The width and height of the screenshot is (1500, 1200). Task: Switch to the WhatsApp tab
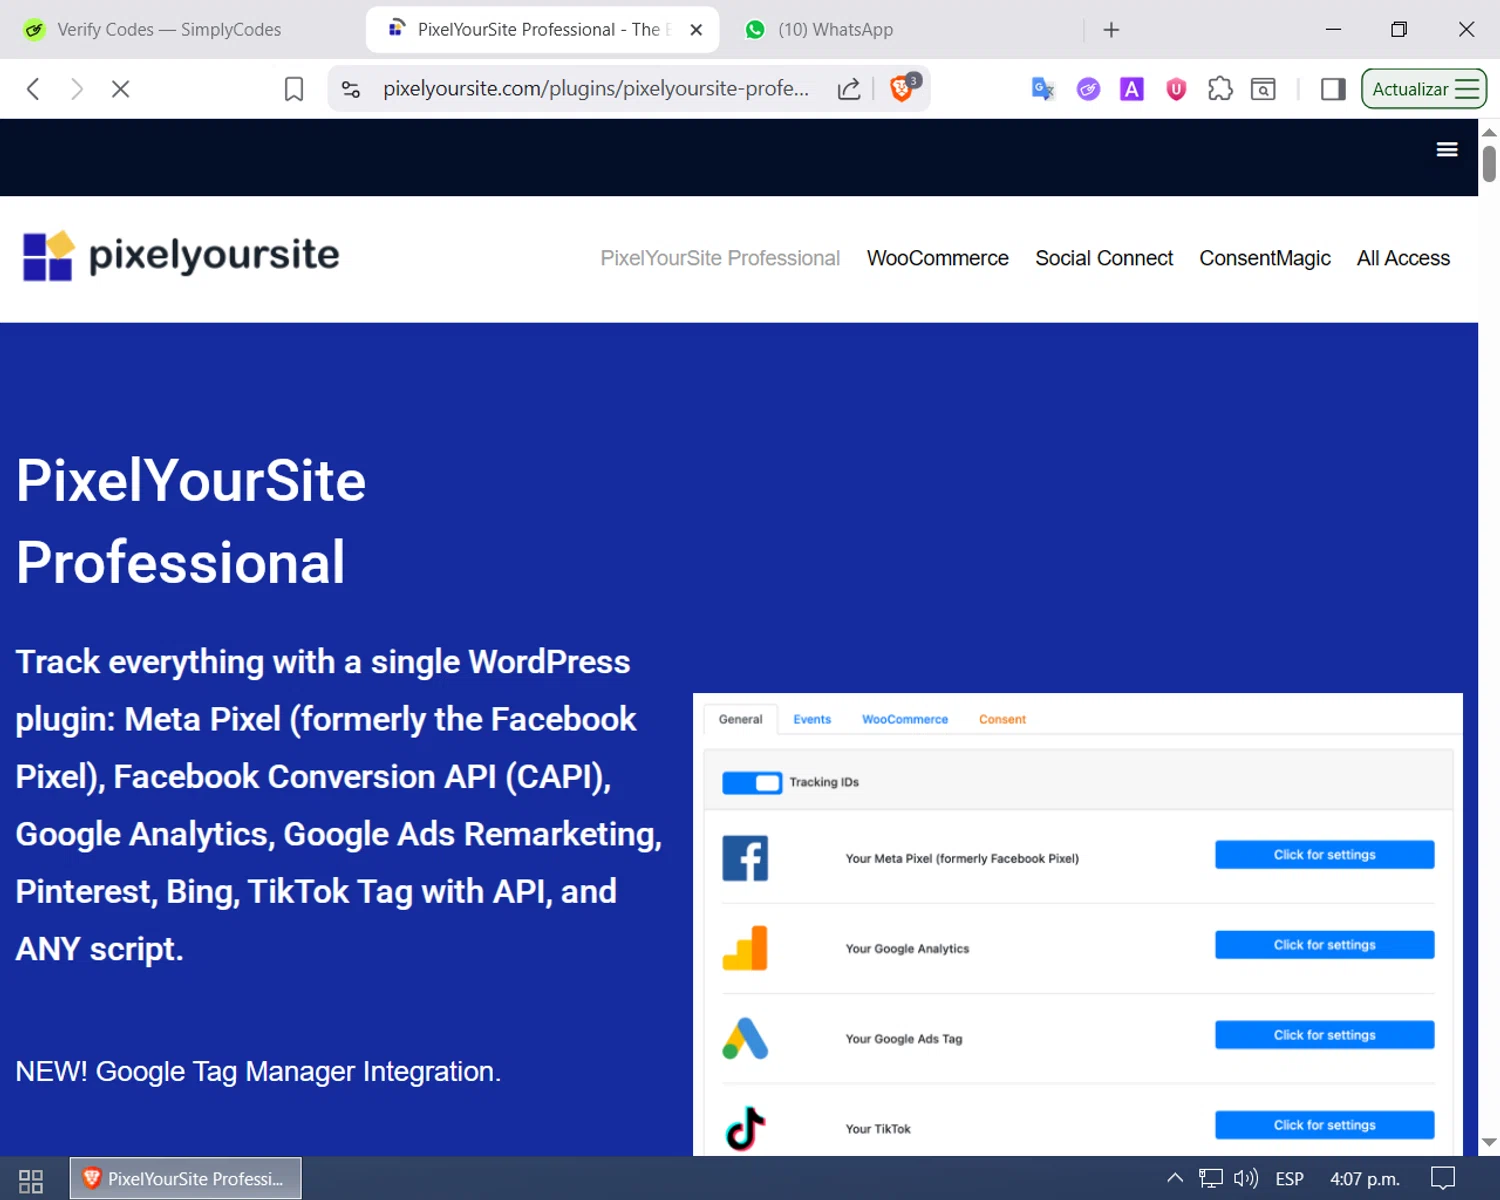(x=835, y=30)
